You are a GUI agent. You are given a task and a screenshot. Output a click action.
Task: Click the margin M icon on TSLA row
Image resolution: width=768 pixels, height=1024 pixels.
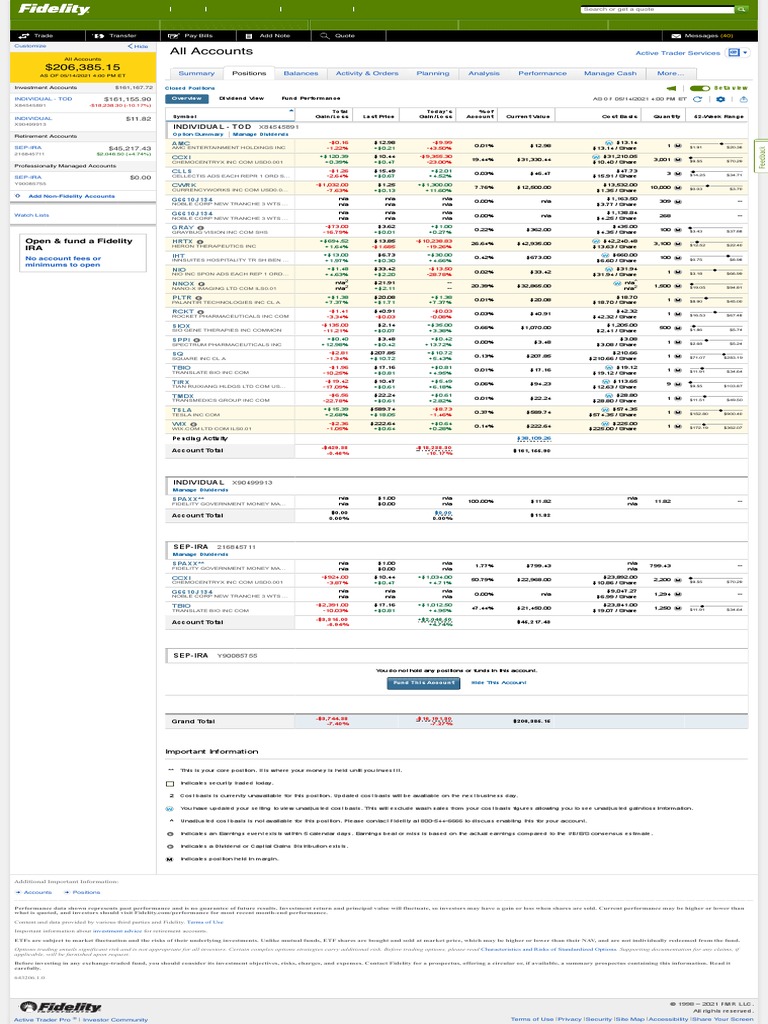[x=678, y=412]
